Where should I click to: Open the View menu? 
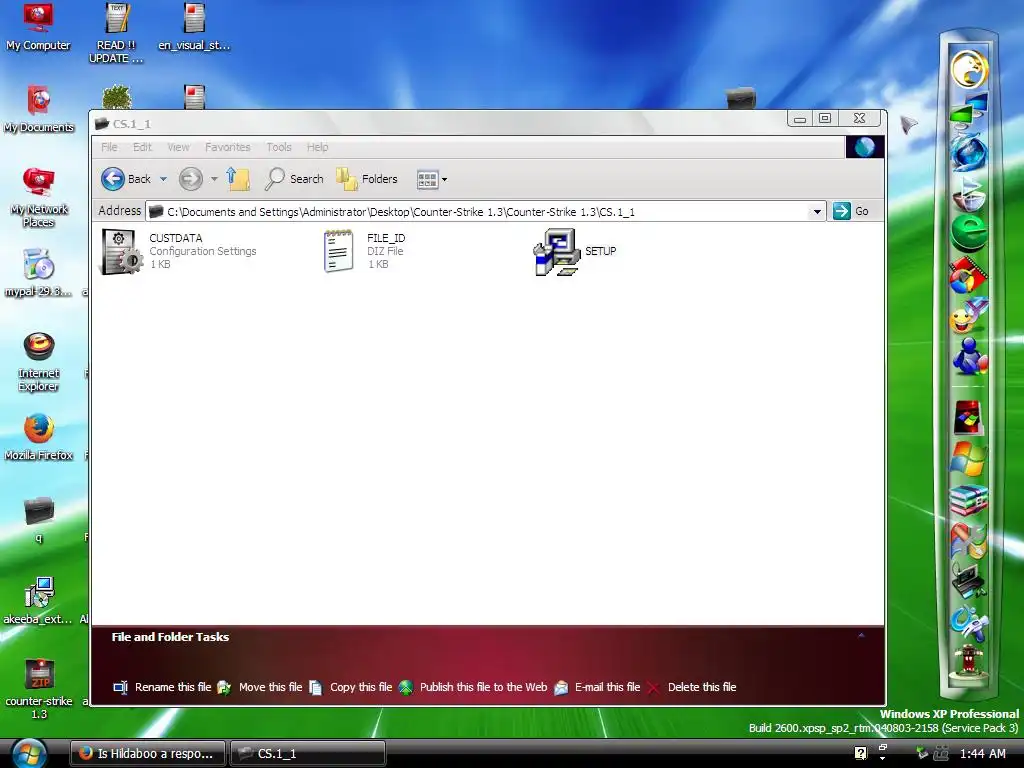[x=178, y=147]
